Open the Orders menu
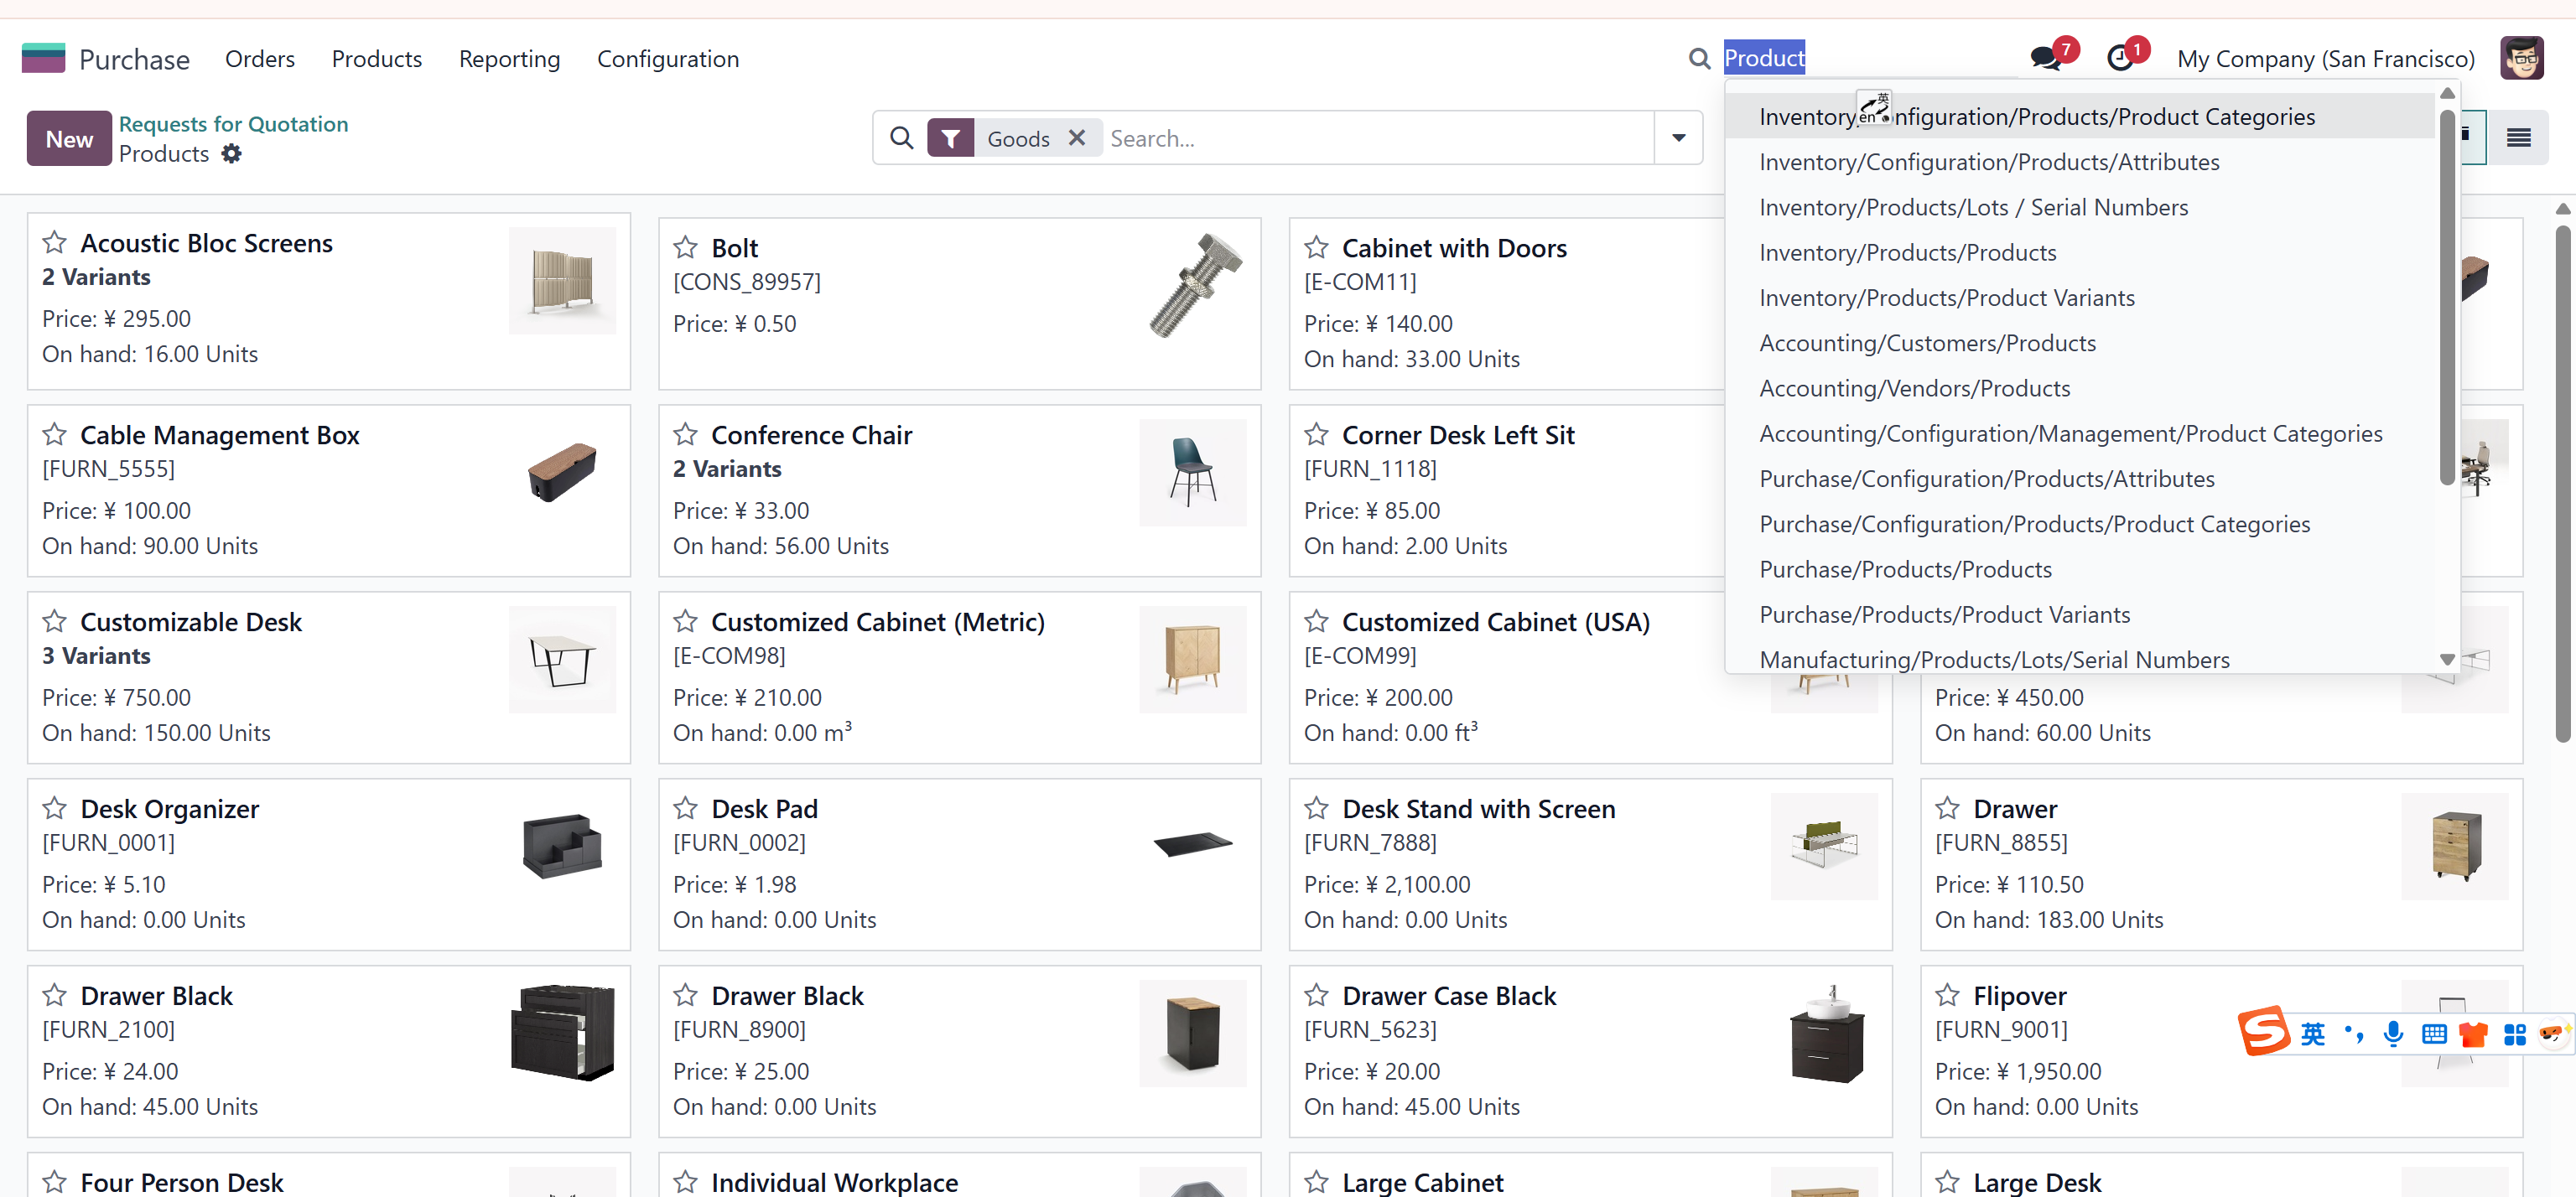 [260, 59]
